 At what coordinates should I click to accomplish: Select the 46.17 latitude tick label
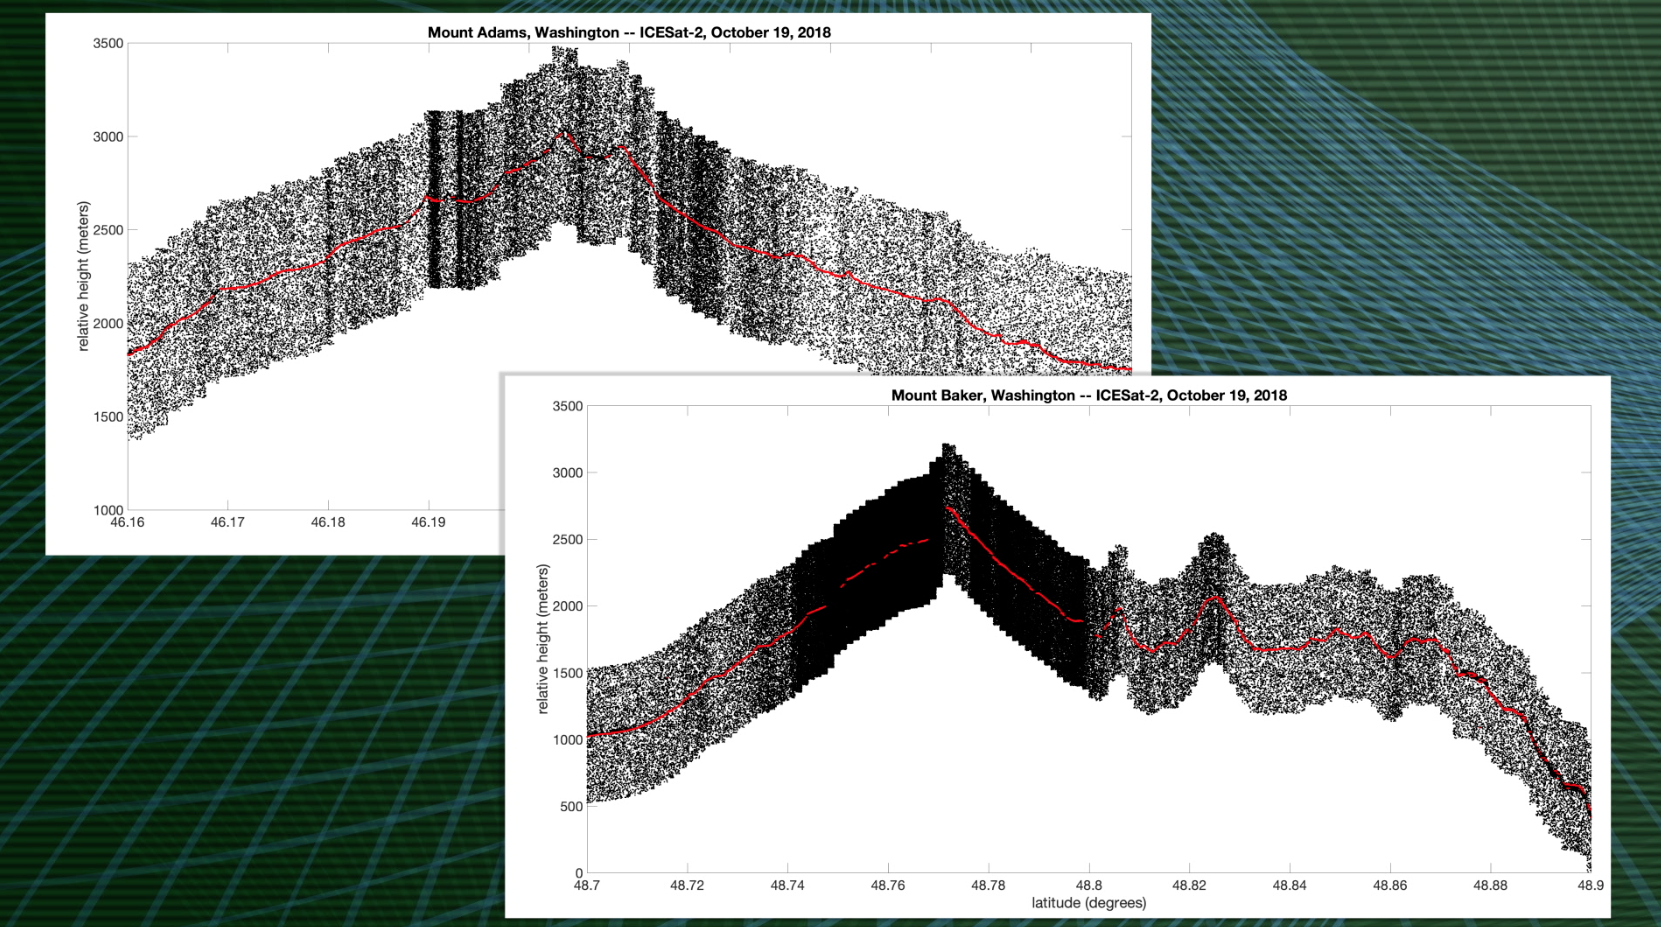227,522
